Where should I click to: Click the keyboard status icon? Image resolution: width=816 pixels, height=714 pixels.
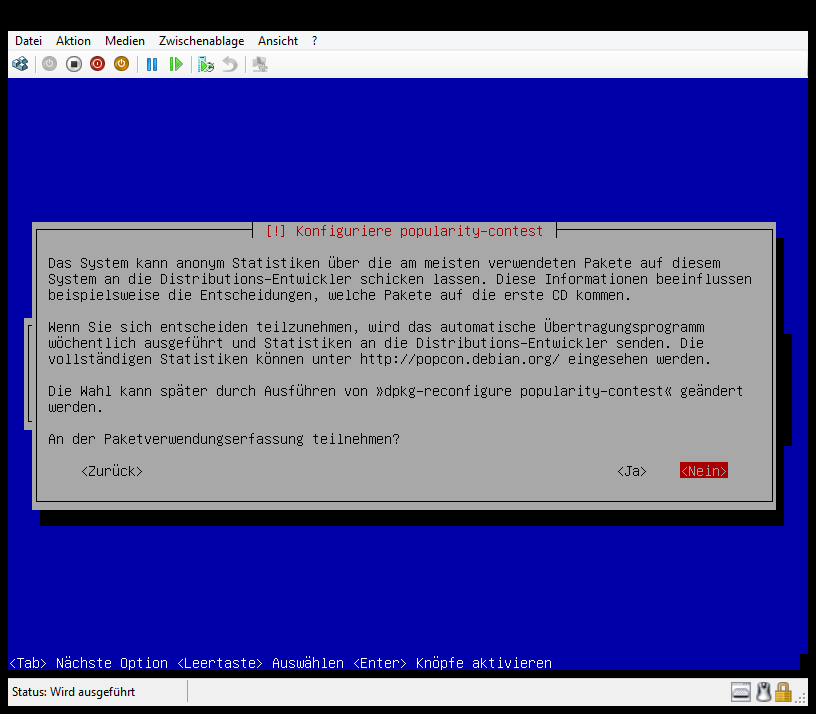741,692
